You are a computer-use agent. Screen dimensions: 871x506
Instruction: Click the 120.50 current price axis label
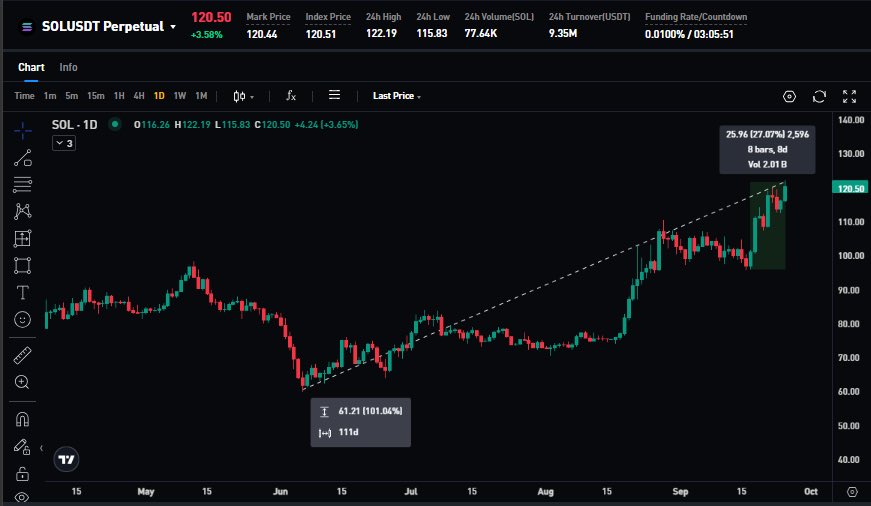click(x=850, y=188)
